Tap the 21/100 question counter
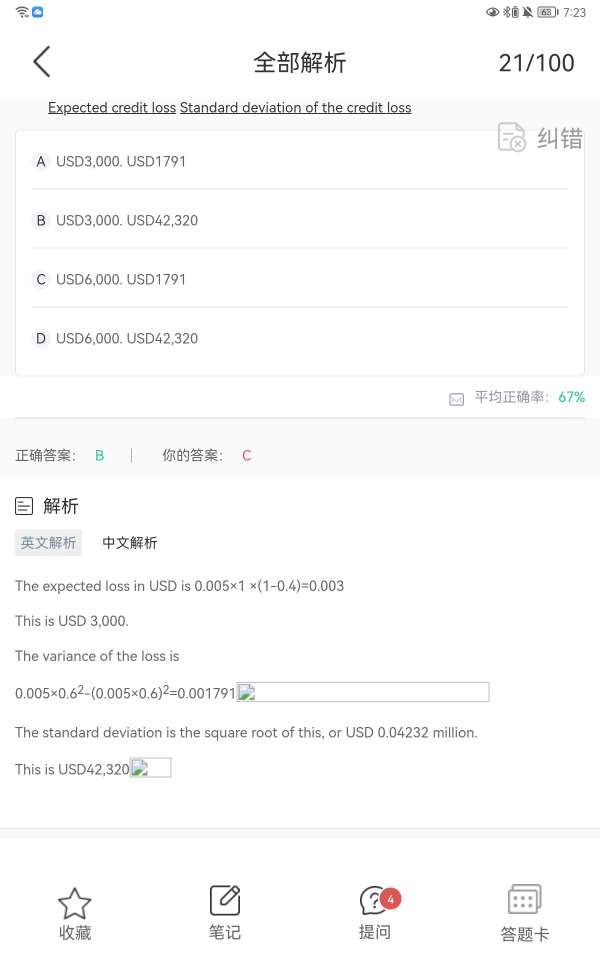600x960 pixels. pos(536,63)
